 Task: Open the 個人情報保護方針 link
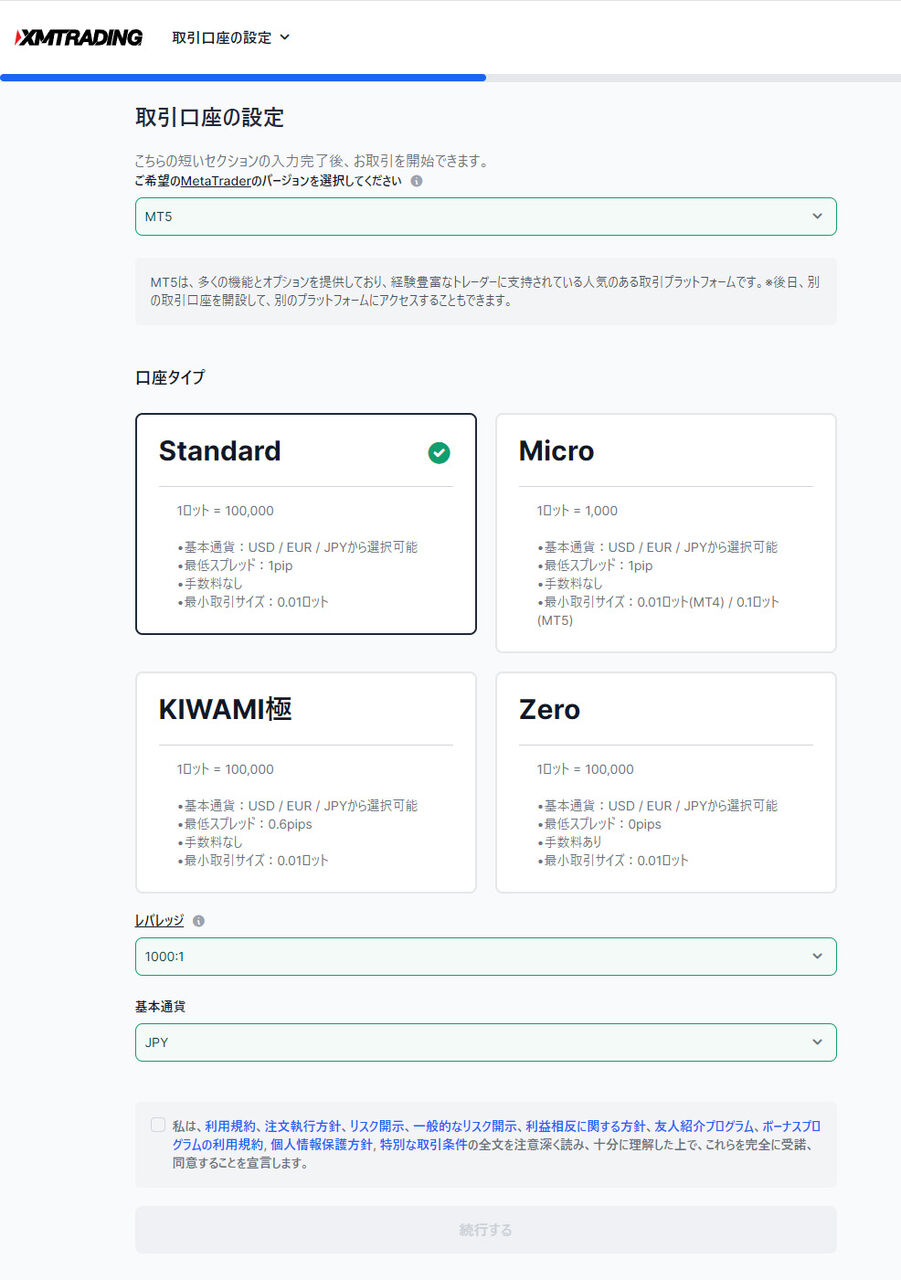[x=321, y=1145]
